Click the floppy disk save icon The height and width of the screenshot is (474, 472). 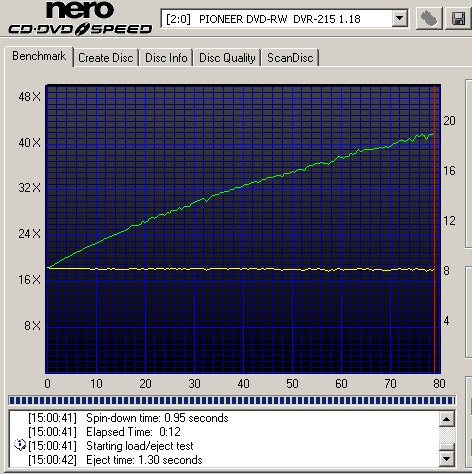(458, 19)
